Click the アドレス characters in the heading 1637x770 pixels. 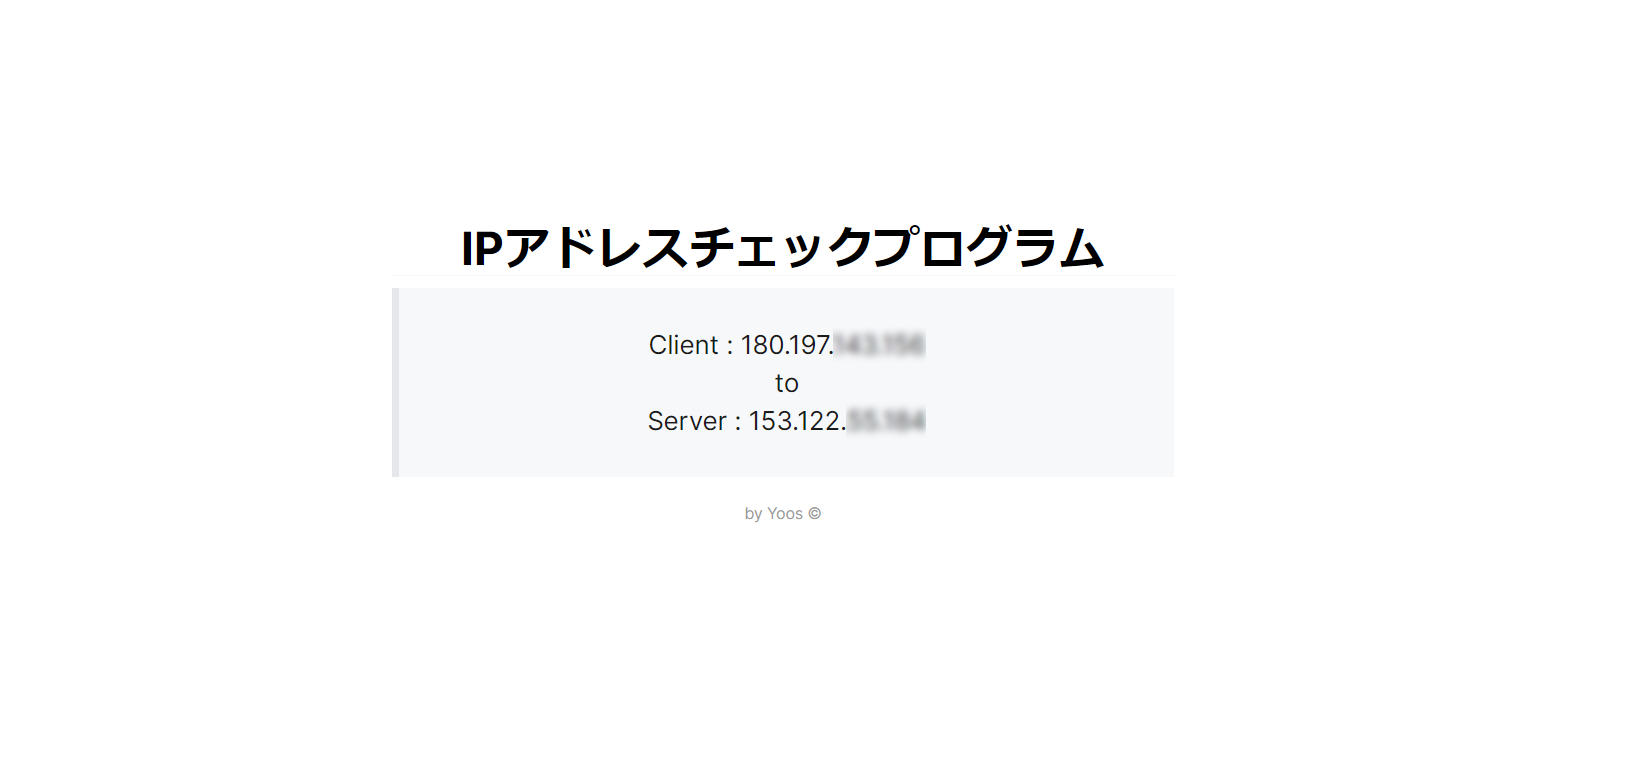click(x=596, y=248)
